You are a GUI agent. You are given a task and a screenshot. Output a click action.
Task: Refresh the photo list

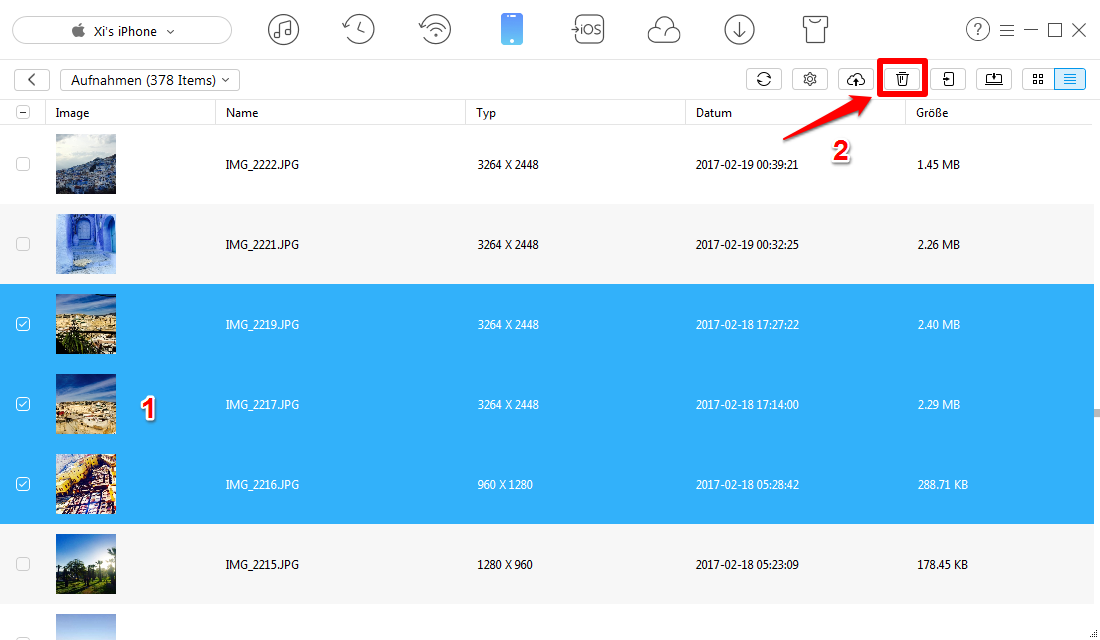(764, 79)
